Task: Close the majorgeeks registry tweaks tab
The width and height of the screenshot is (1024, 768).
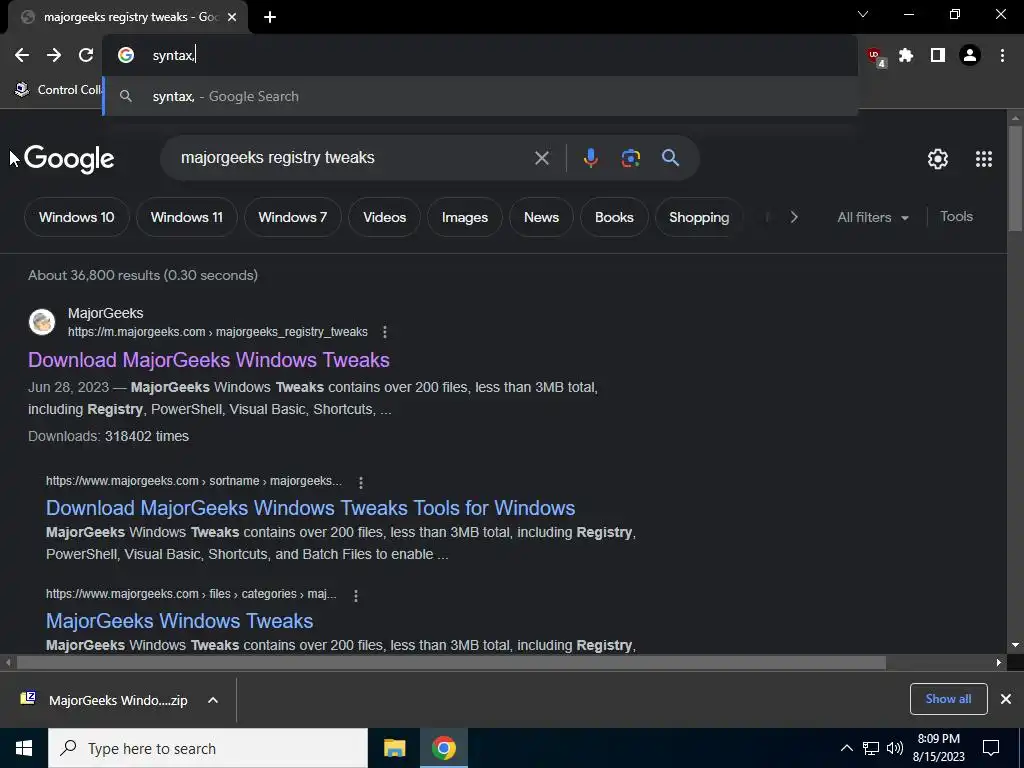Action: point(232,18)
